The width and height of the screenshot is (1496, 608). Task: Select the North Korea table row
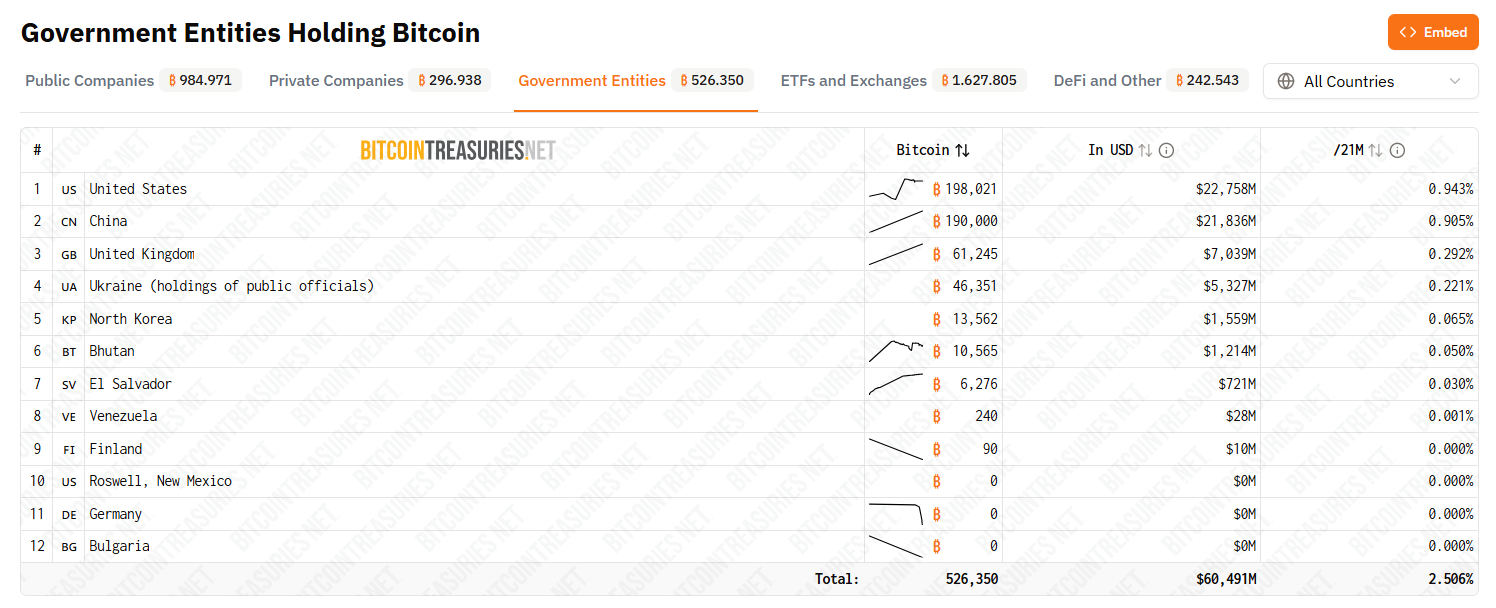(749, 319)
